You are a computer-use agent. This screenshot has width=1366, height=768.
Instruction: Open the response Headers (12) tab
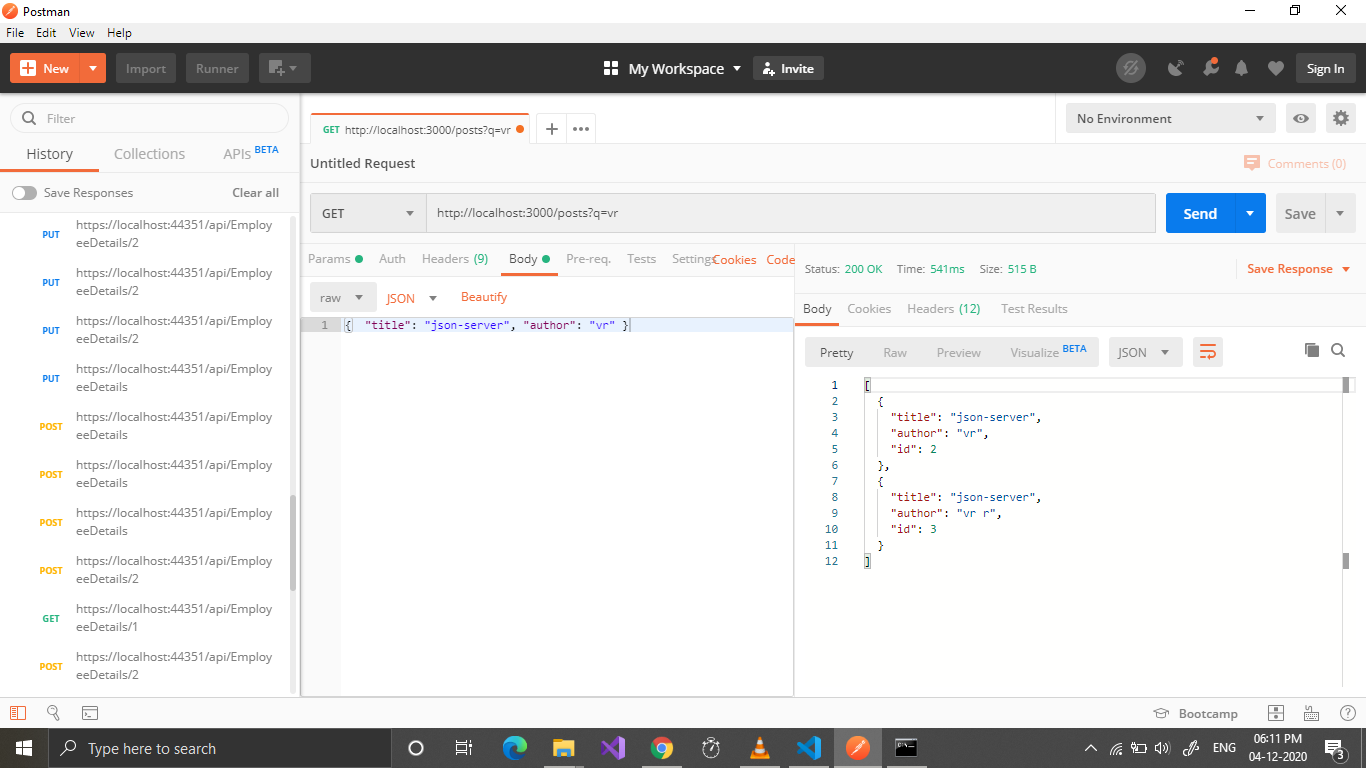pos(944,309)
